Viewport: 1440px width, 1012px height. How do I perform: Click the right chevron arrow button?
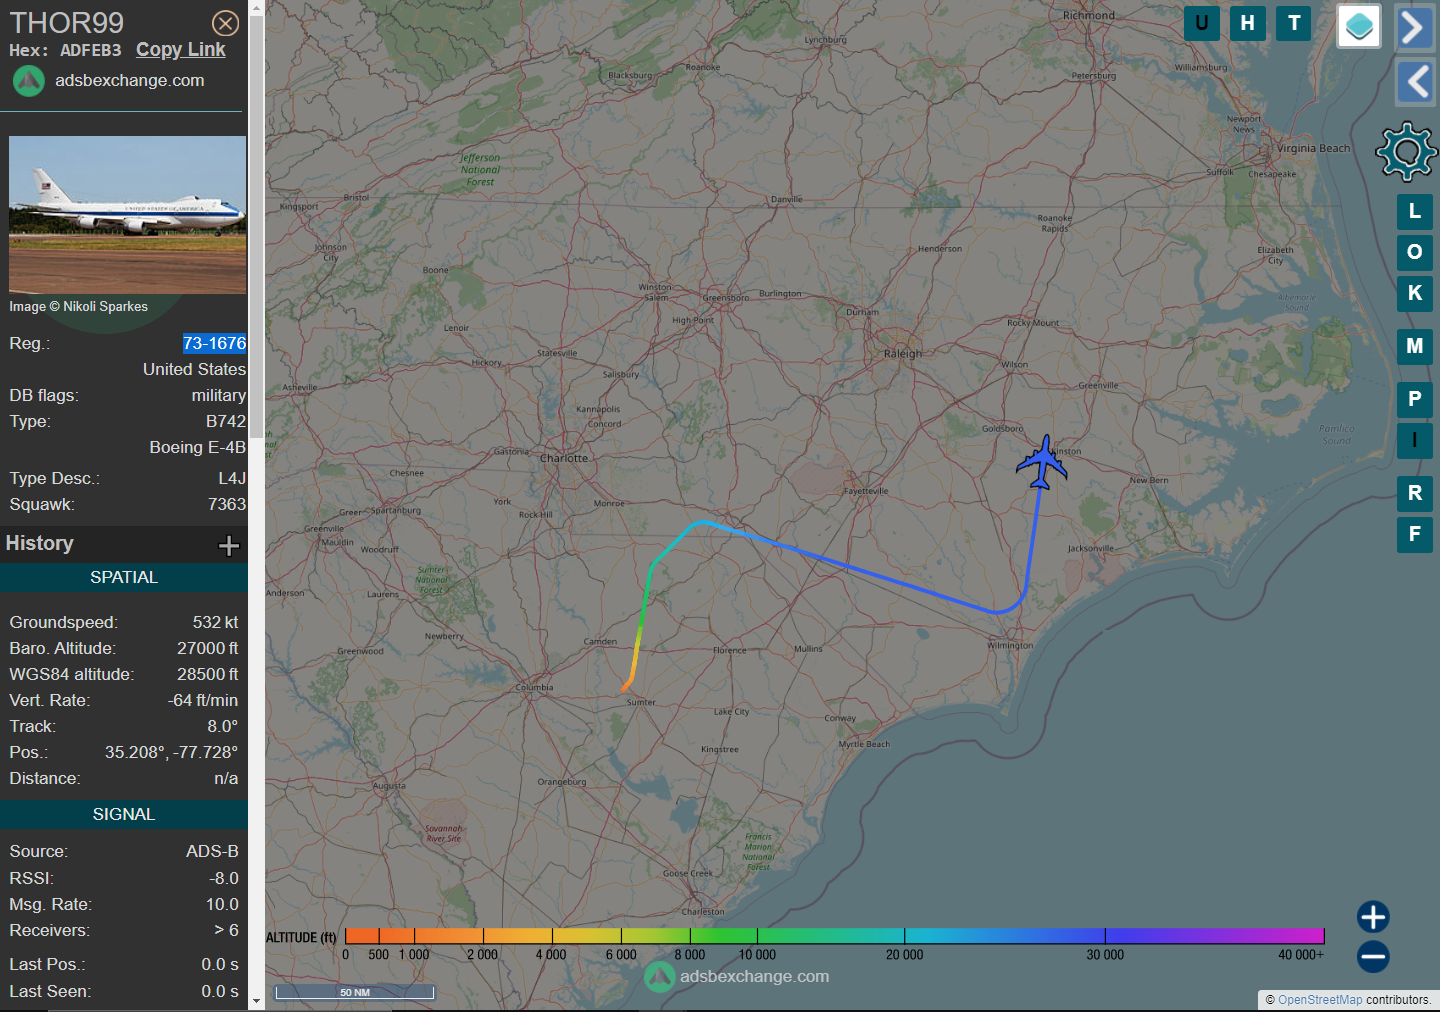point(1415,28)
